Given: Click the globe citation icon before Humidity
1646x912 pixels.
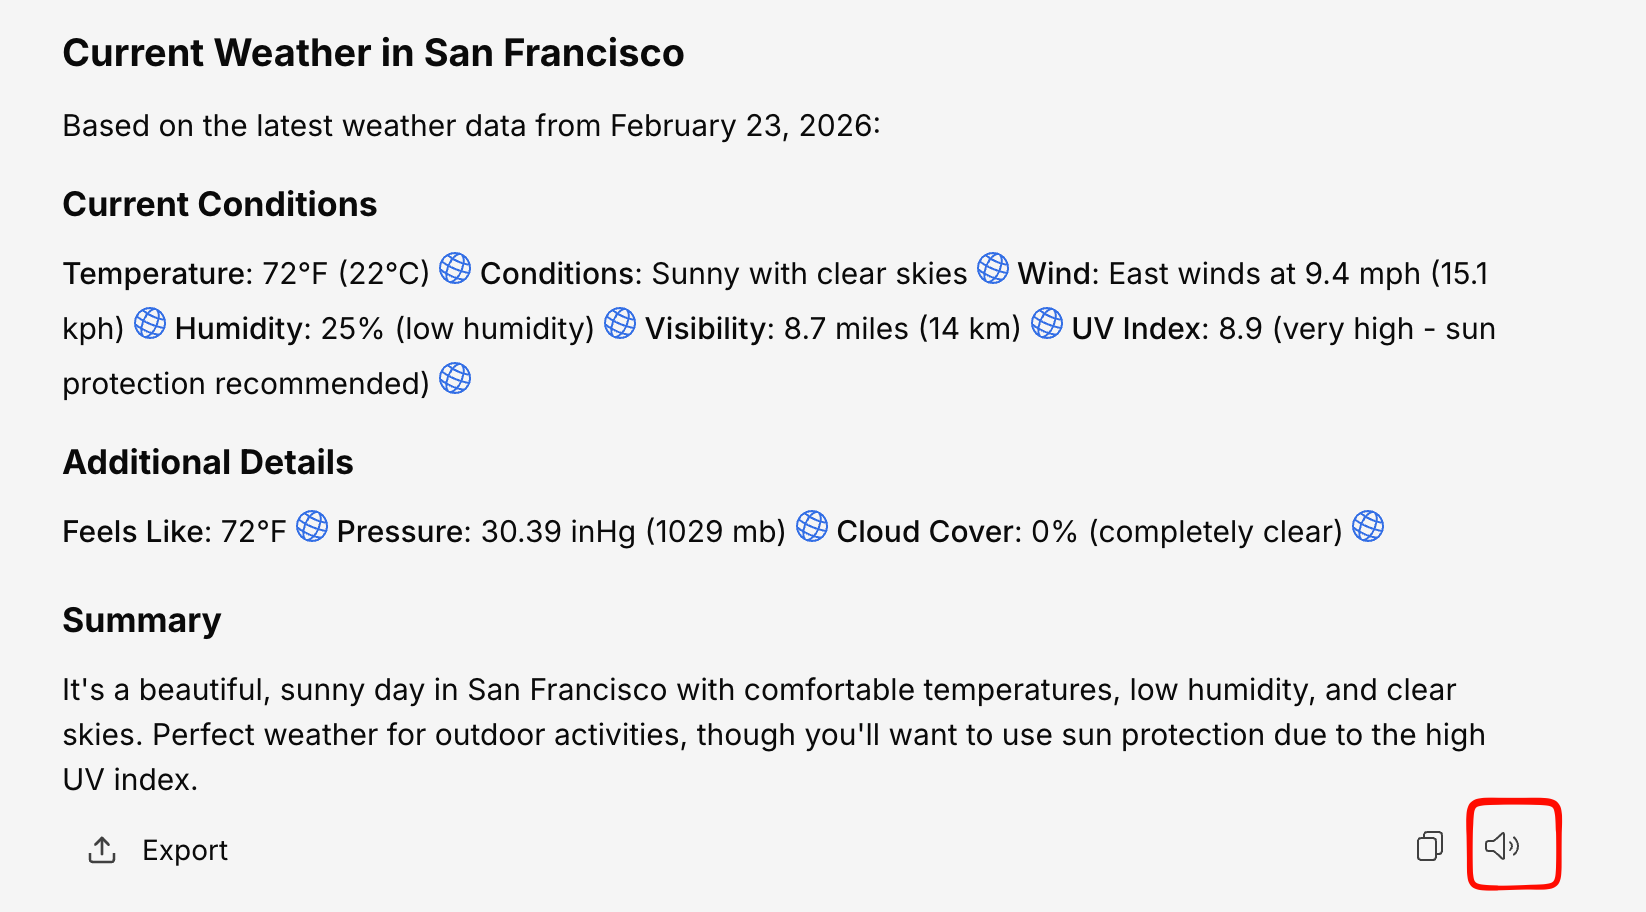Looking at the screenshot, I should (150, 323).
